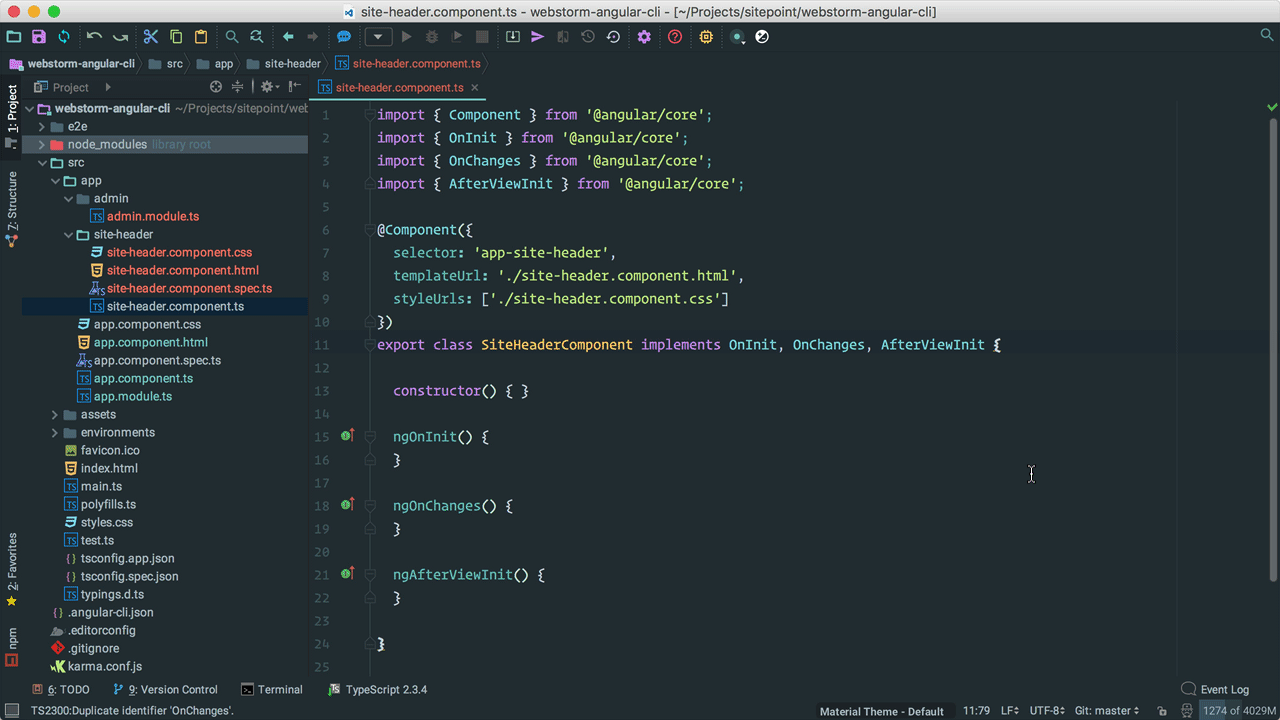Run the current configuration using the Run icon

[x=406, y=37]
